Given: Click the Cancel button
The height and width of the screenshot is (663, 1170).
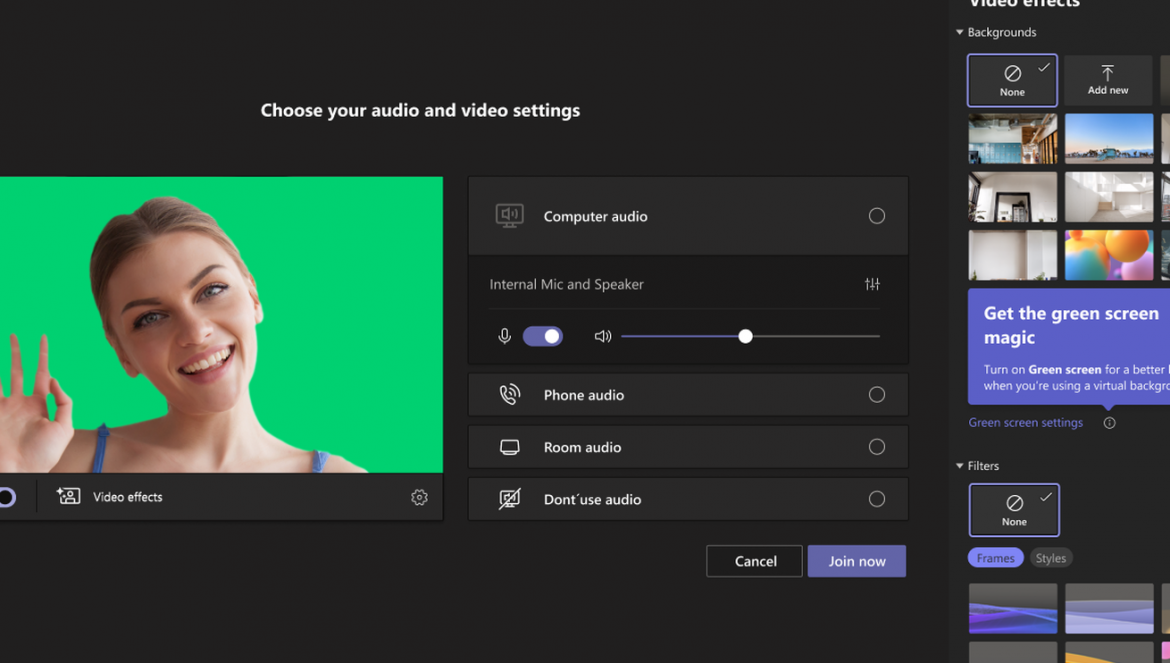Looking at the screenshot, I should click(x=754, y=561).
